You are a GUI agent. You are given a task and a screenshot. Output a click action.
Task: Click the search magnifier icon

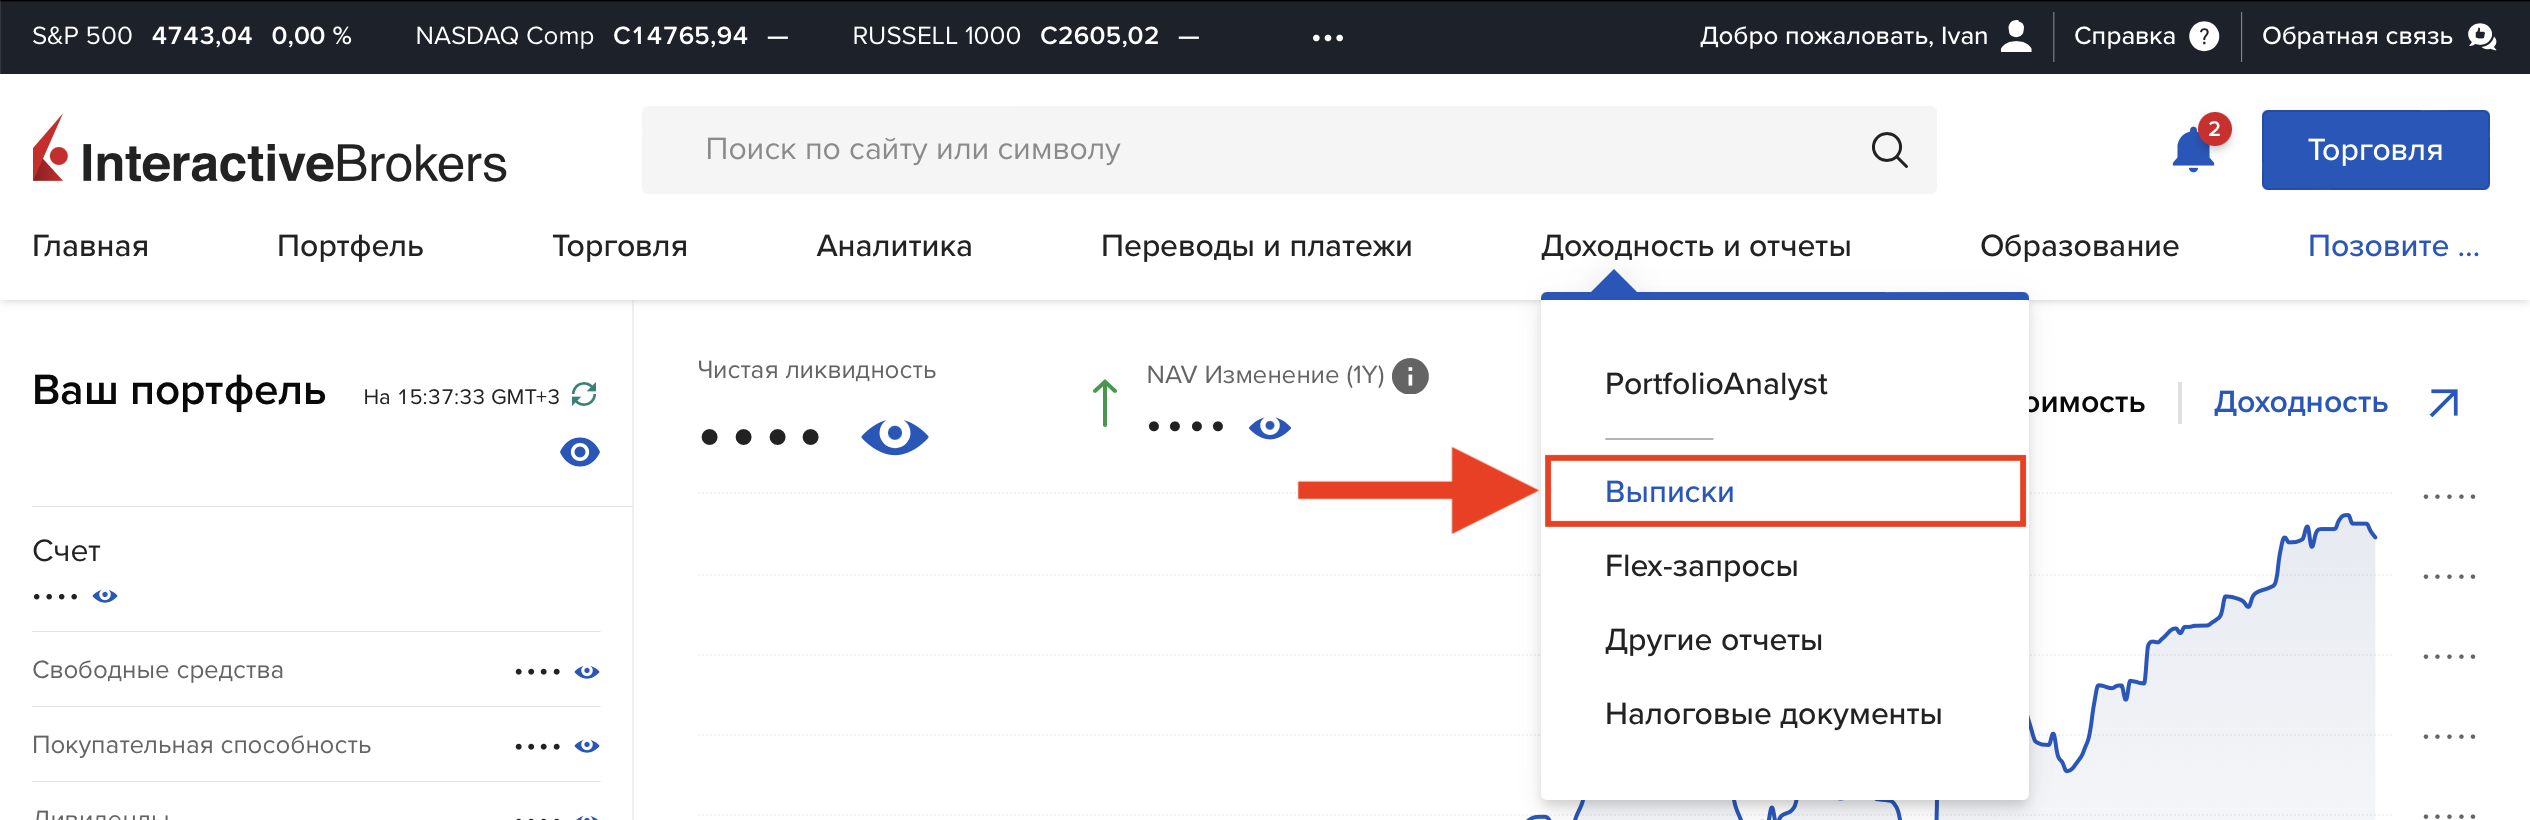[1889, 150]
